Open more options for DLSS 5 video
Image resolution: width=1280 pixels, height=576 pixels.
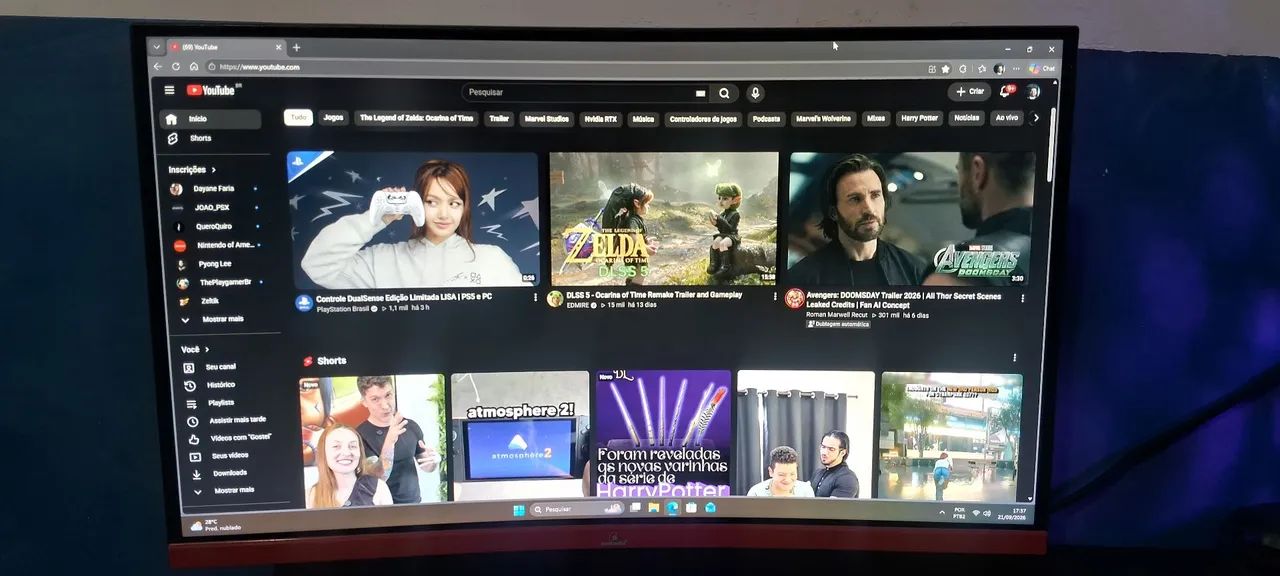[x=775, y=296]
